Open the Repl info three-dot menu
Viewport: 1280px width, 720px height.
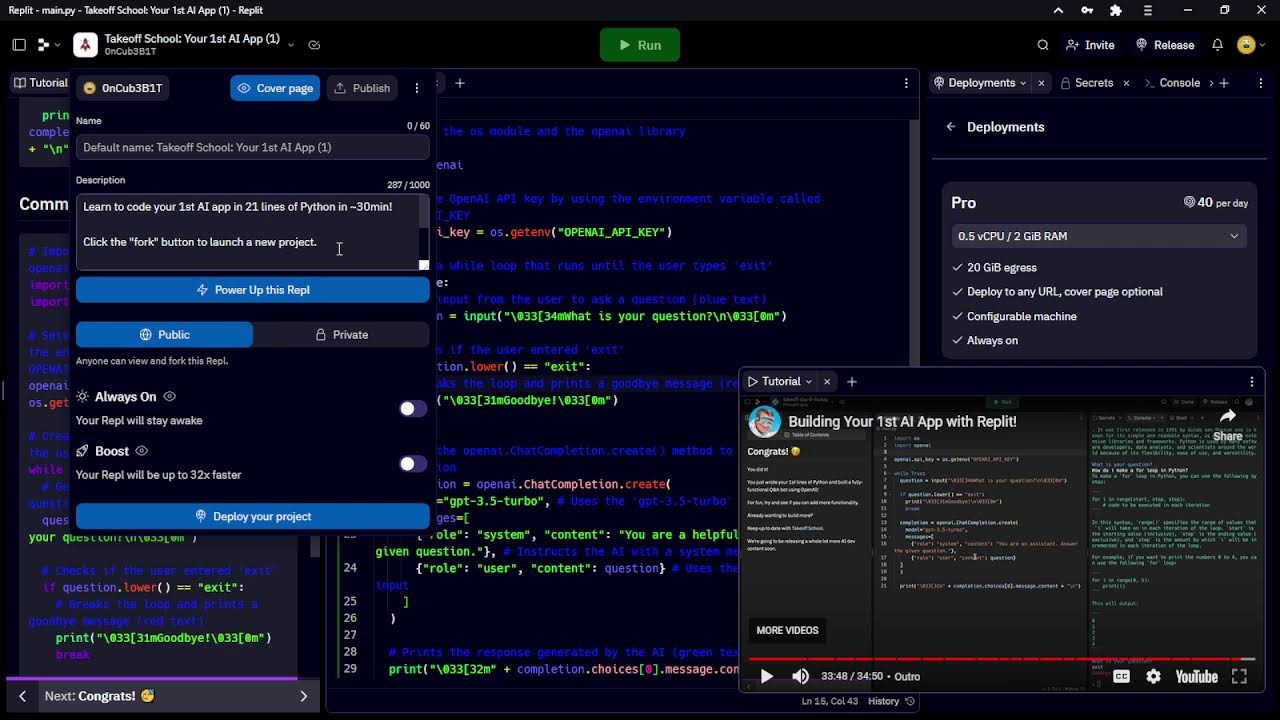[x=417, y=88]
